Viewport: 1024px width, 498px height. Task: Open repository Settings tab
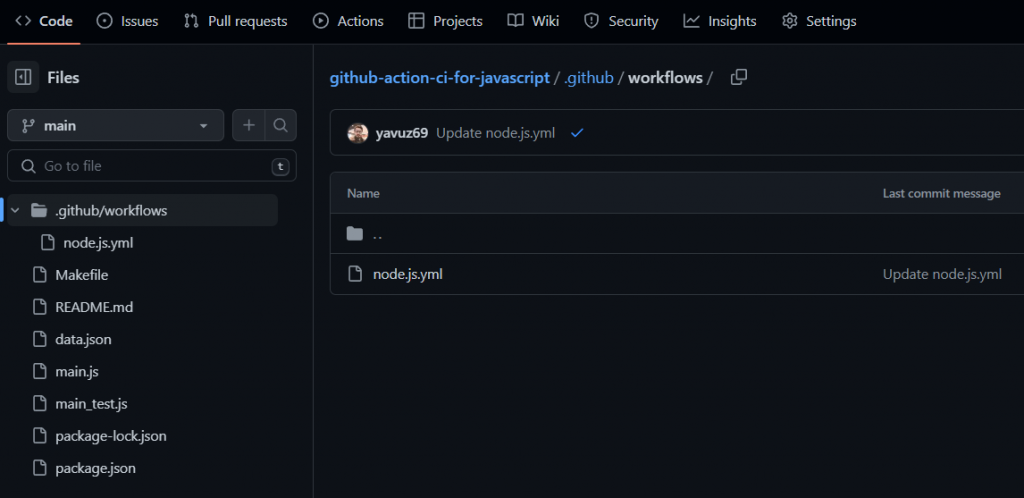tap(819, 21)
